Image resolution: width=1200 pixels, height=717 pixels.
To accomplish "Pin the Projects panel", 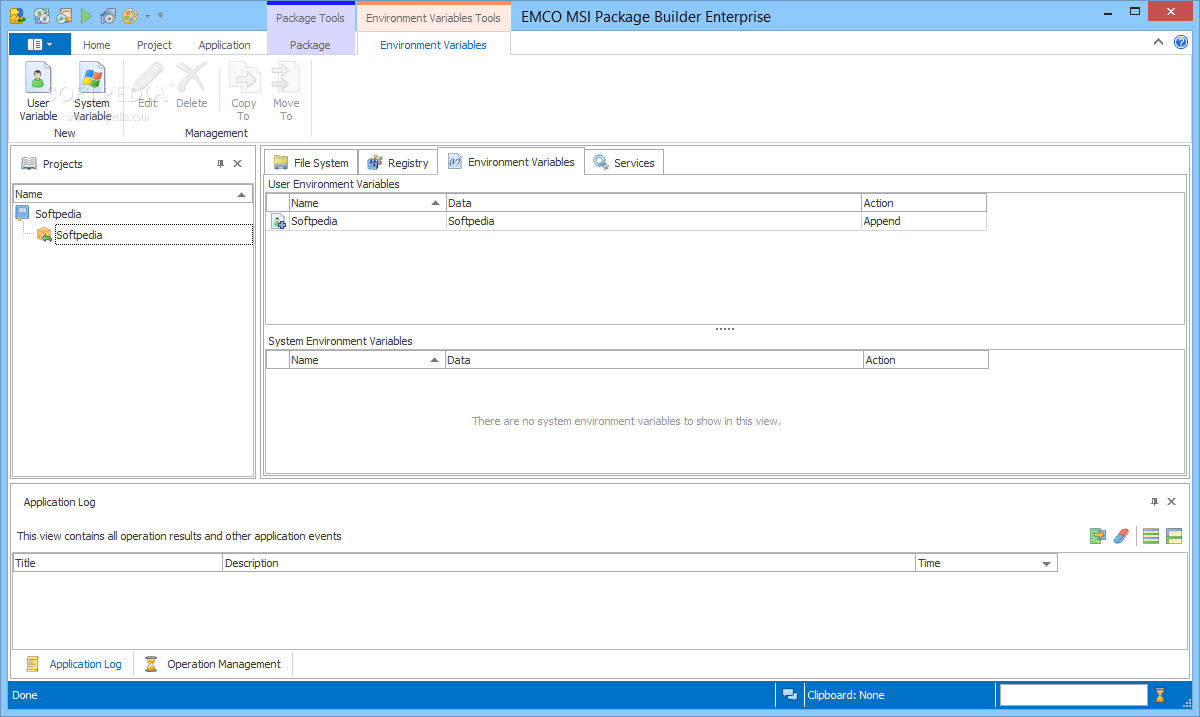I will coord(221,164).
